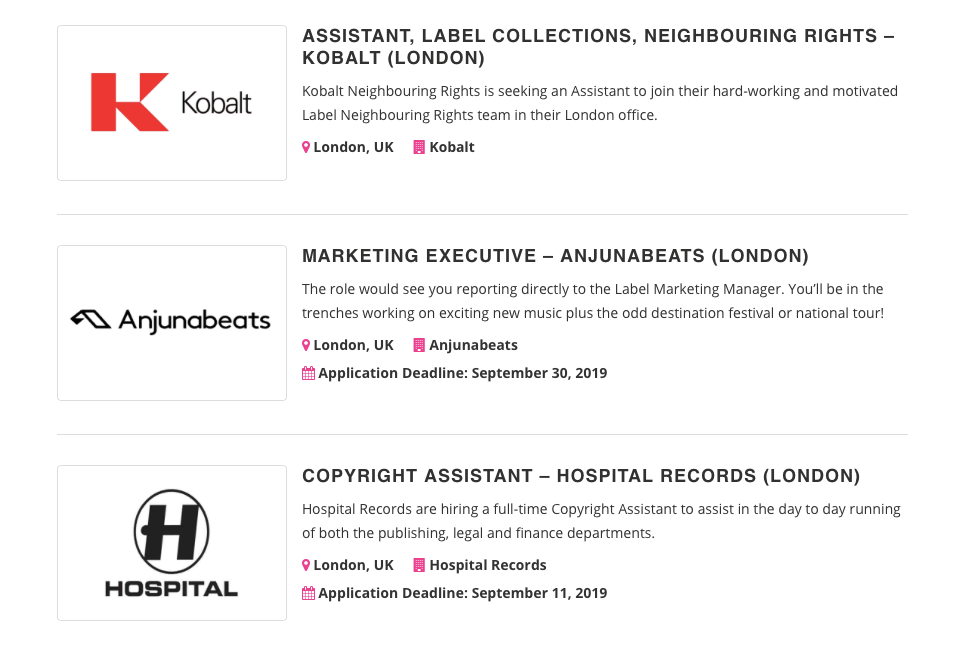This screenshot has width=956, height=647.
Task: Click the calendar icon for the September 11 deadline
Action: (309, 593)
